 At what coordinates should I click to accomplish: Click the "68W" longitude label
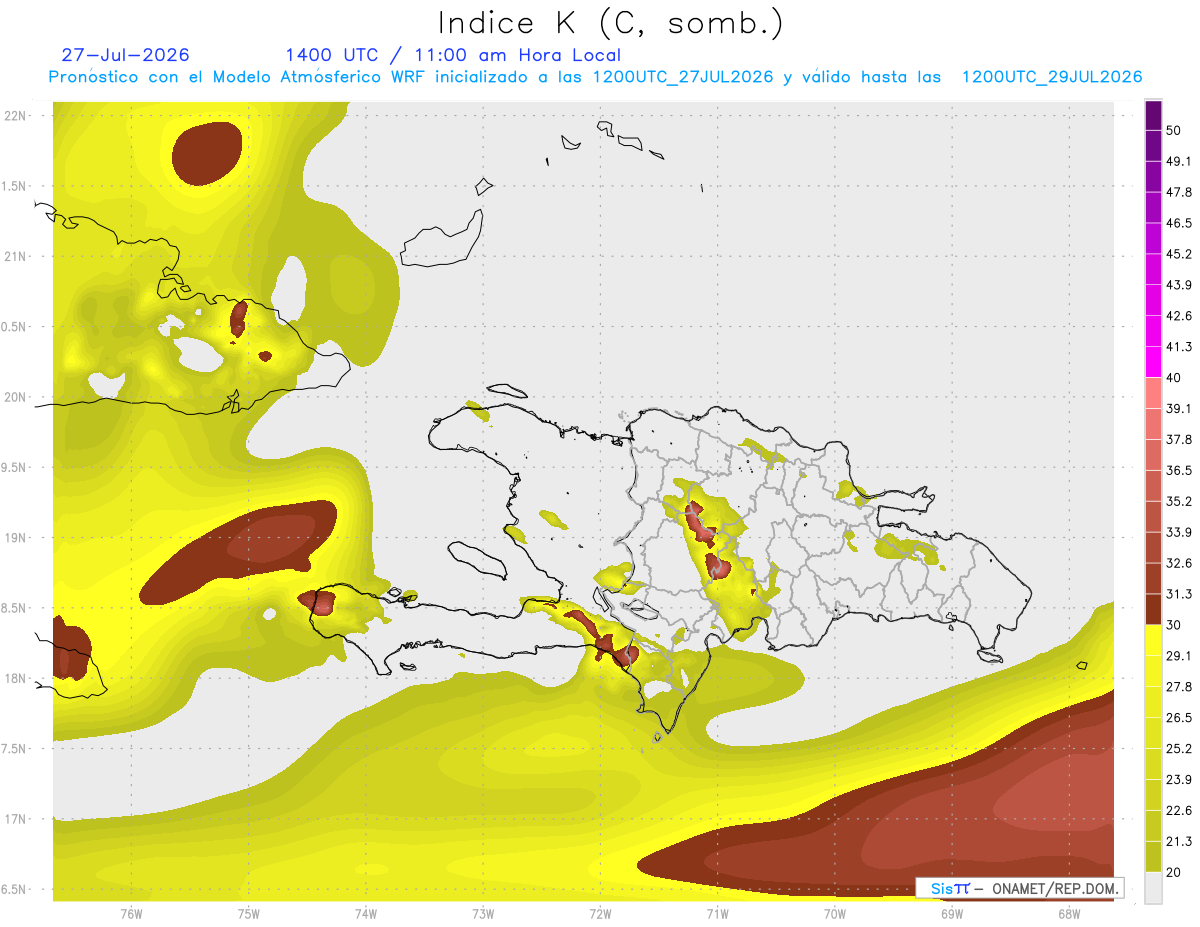(x=1068, y=913)
